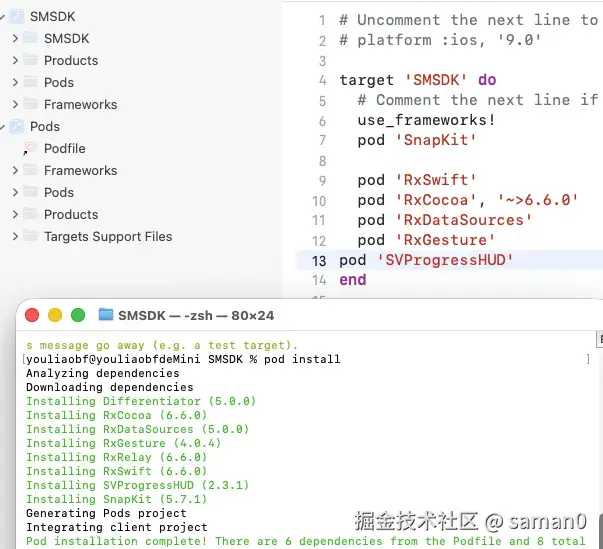Image resolution: width=603 pixels, height=549 pixels.
Task: Click the '~>6.6.0' version string on the RxCocoa line
Action: 538,200
